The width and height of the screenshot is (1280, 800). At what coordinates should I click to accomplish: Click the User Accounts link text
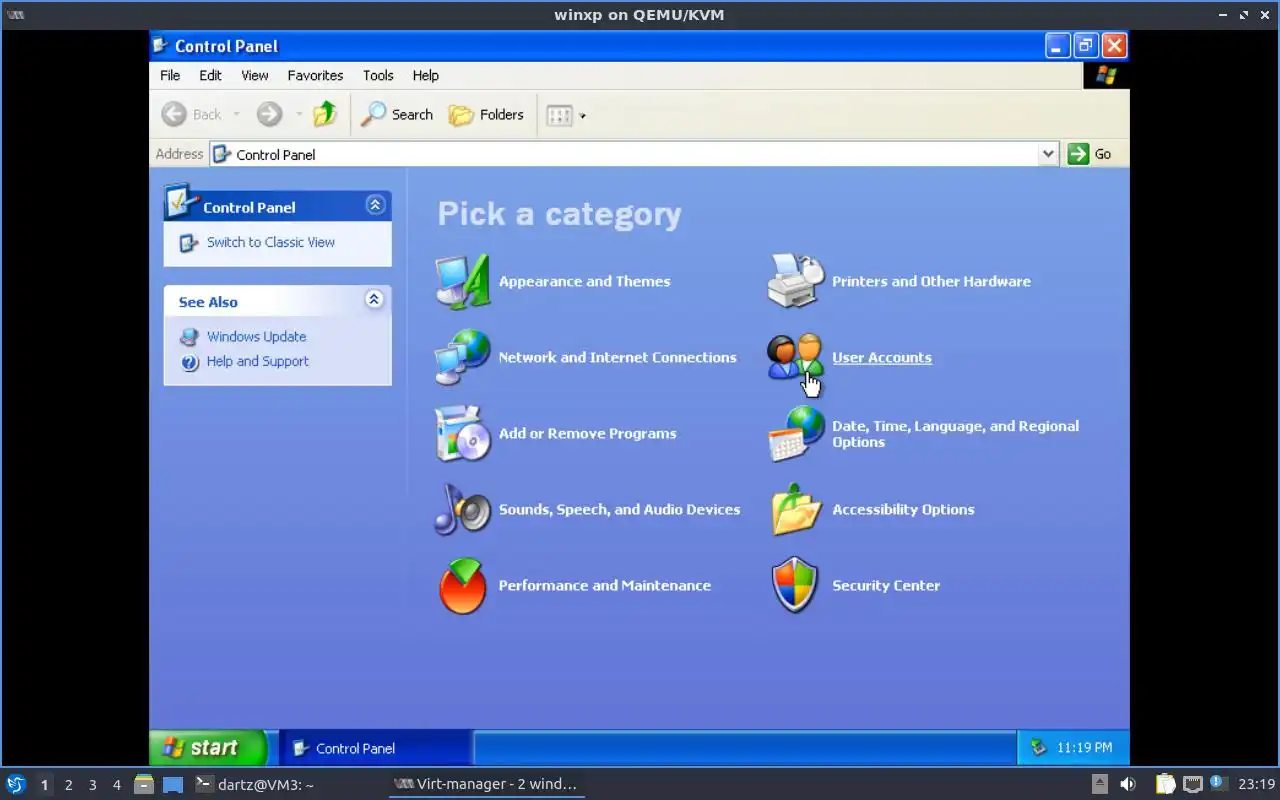coord(882,358)
